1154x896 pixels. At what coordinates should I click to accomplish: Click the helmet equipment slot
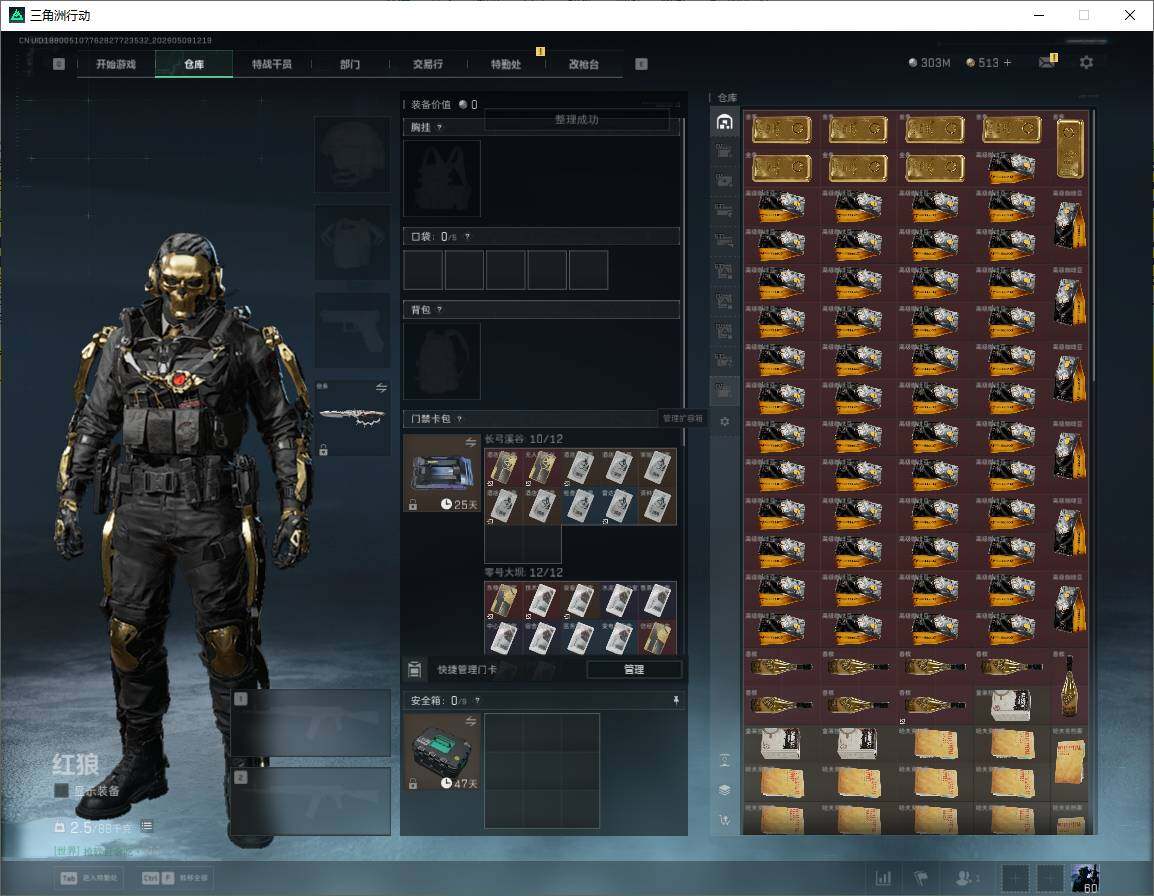point(353,155)
